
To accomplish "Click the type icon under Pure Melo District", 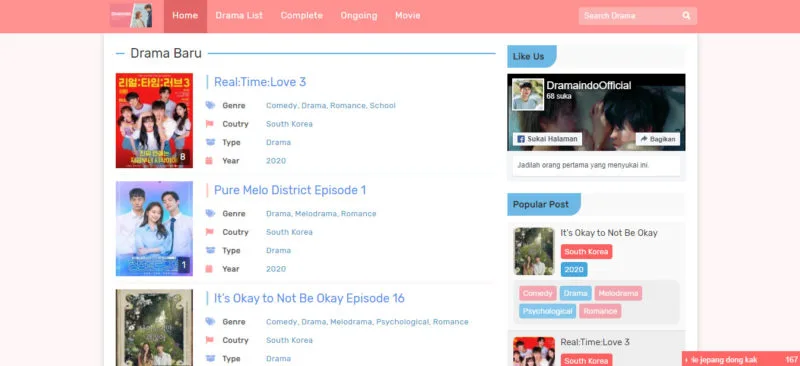I will [210, 250].
